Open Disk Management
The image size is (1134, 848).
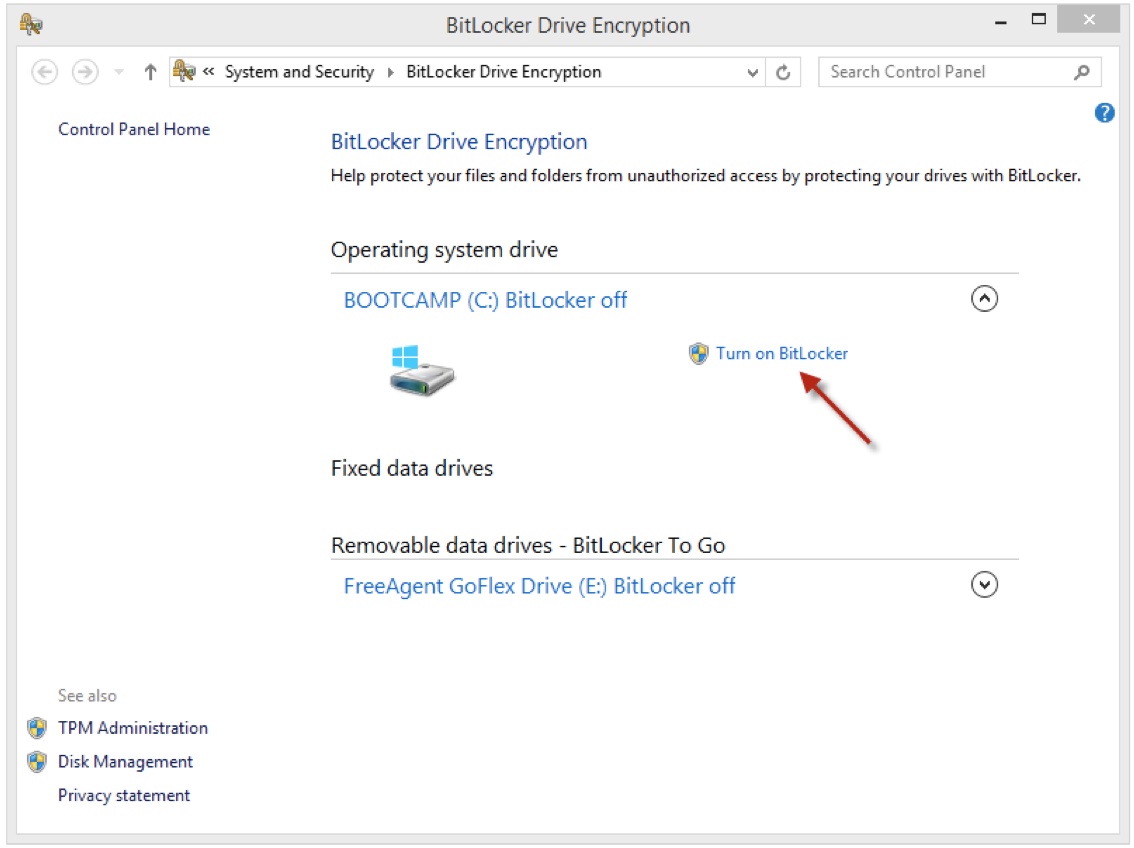coord(126,762)
